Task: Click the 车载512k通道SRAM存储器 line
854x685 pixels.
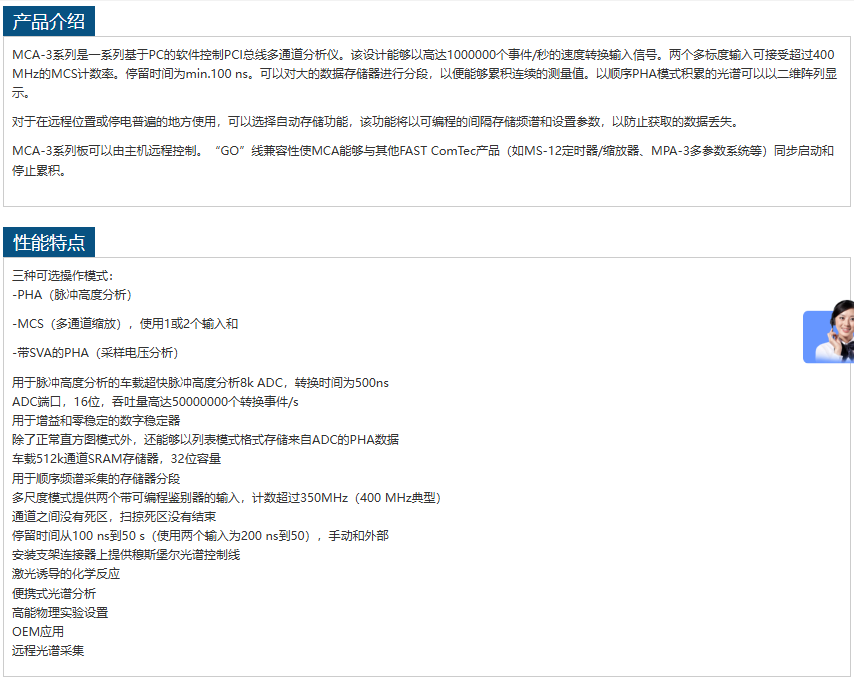Action: click(116, 459)
